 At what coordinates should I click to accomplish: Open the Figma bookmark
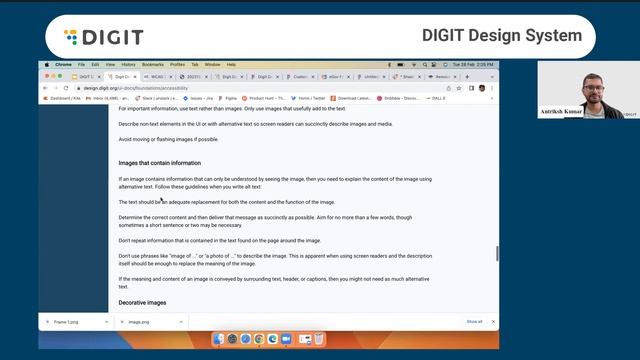tap(228, 98)
